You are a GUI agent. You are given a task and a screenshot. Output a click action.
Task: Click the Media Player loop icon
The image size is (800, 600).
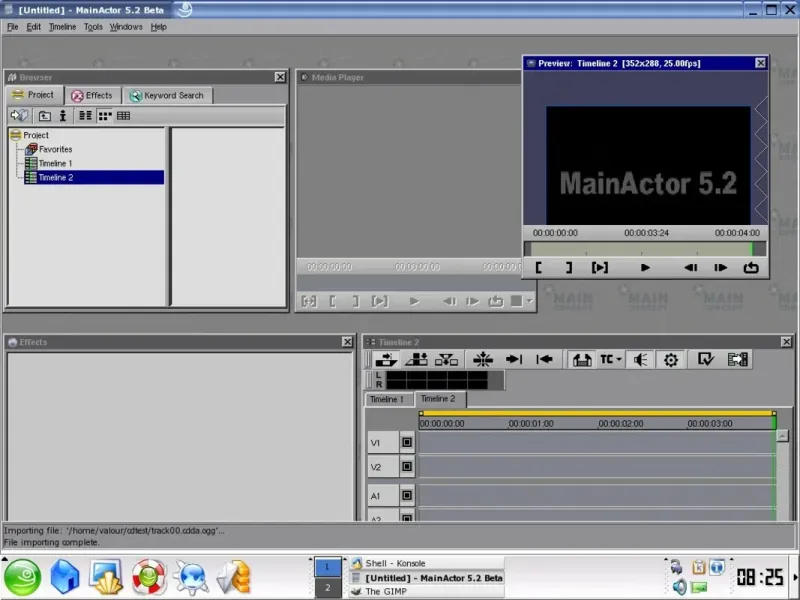coord(495,302)
